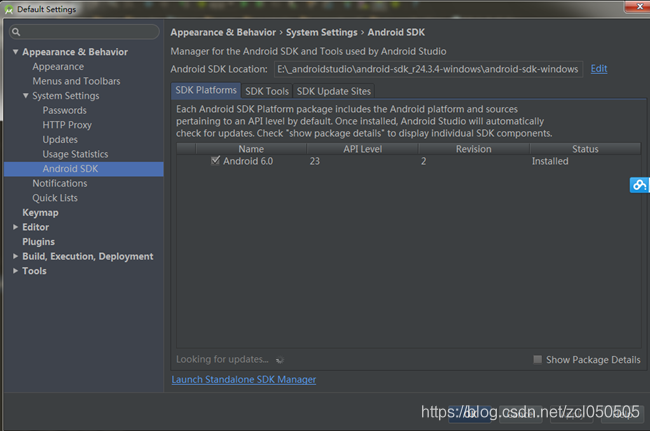This screenshot has height=431, width=650.
Task: Click the Android SDK Location field
Action: 428,69
